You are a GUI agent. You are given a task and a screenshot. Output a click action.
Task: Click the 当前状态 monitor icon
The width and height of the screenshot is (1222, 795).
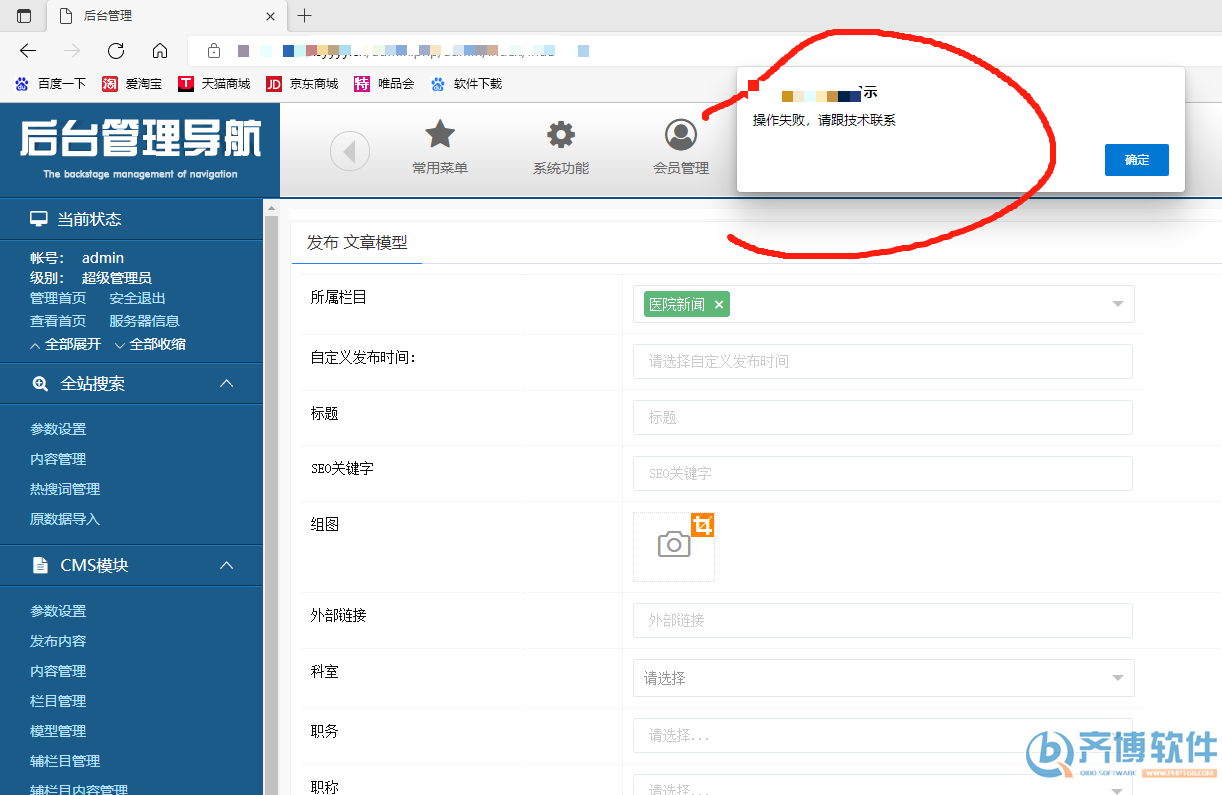pos(39,219)
